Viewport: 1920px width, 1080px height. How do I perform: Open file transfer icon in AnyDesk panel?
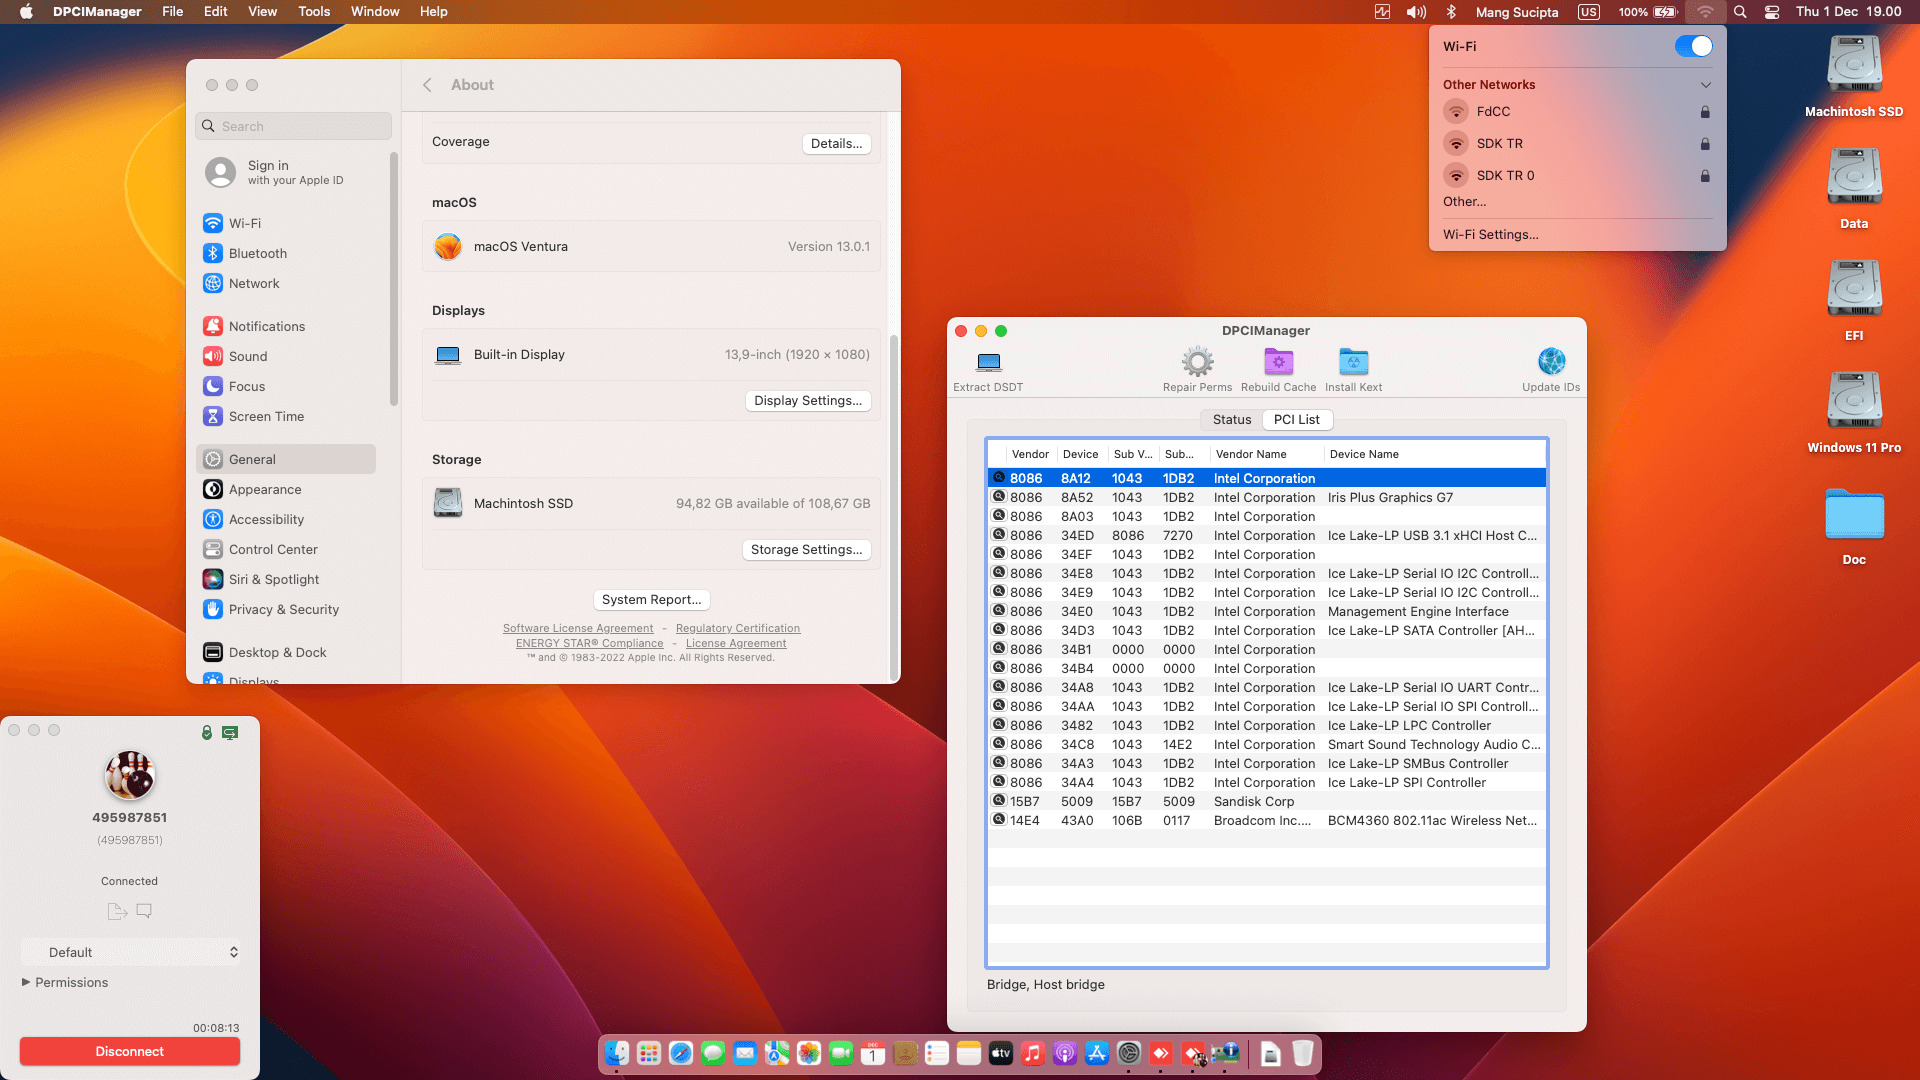[117, 911]
